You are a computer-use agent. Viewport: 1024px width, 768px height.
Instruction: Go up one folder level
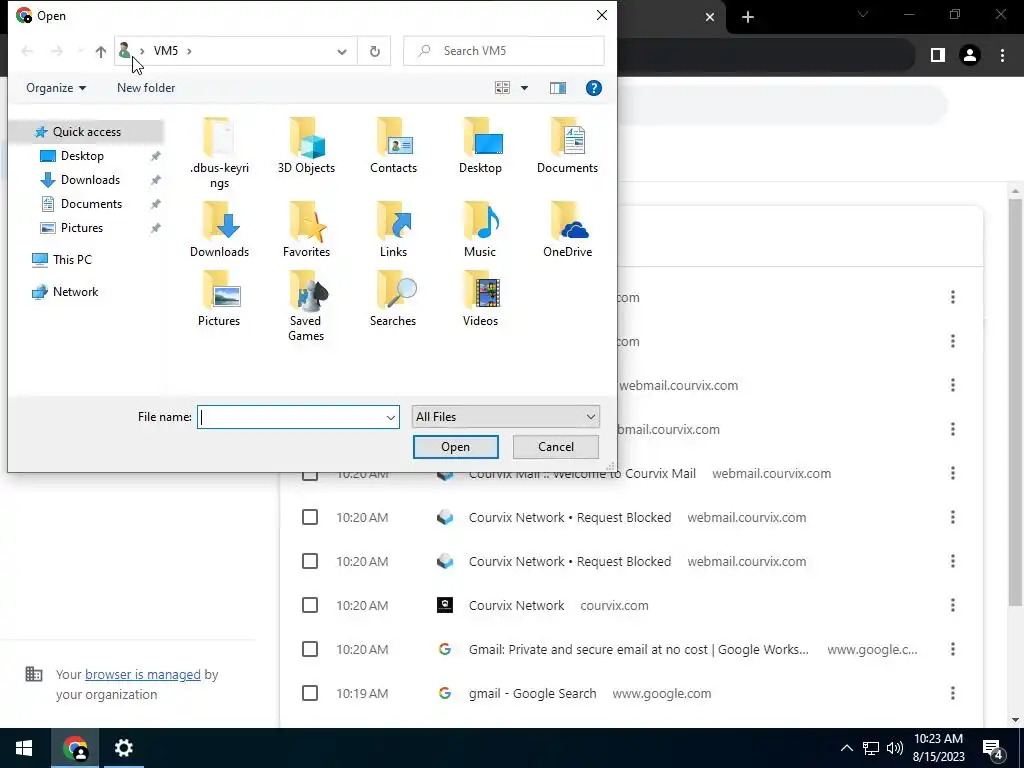[x=101, y=51]
